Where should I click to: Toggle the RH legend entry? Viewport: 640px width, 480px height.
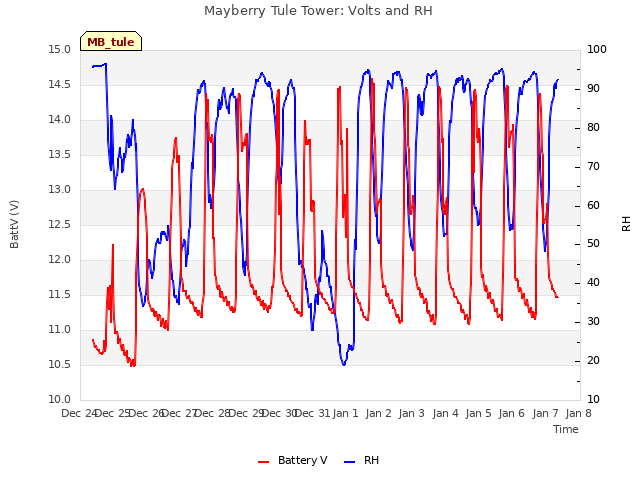(362, 460)
